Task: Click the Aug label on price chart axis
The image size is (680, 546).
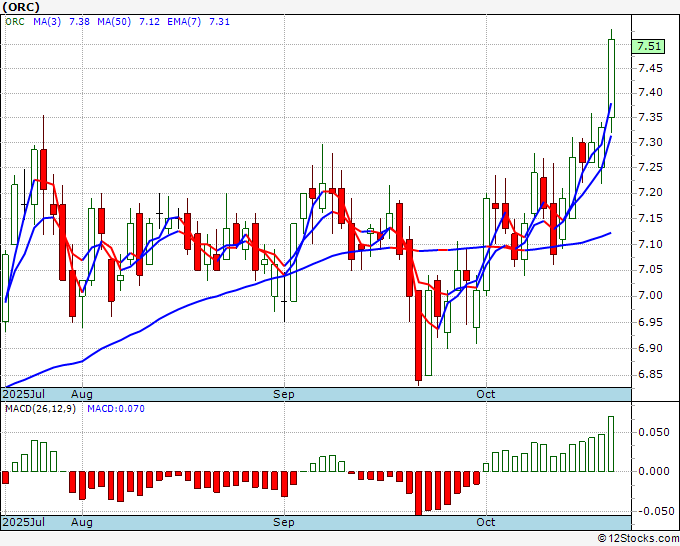Action: (82, 394)
